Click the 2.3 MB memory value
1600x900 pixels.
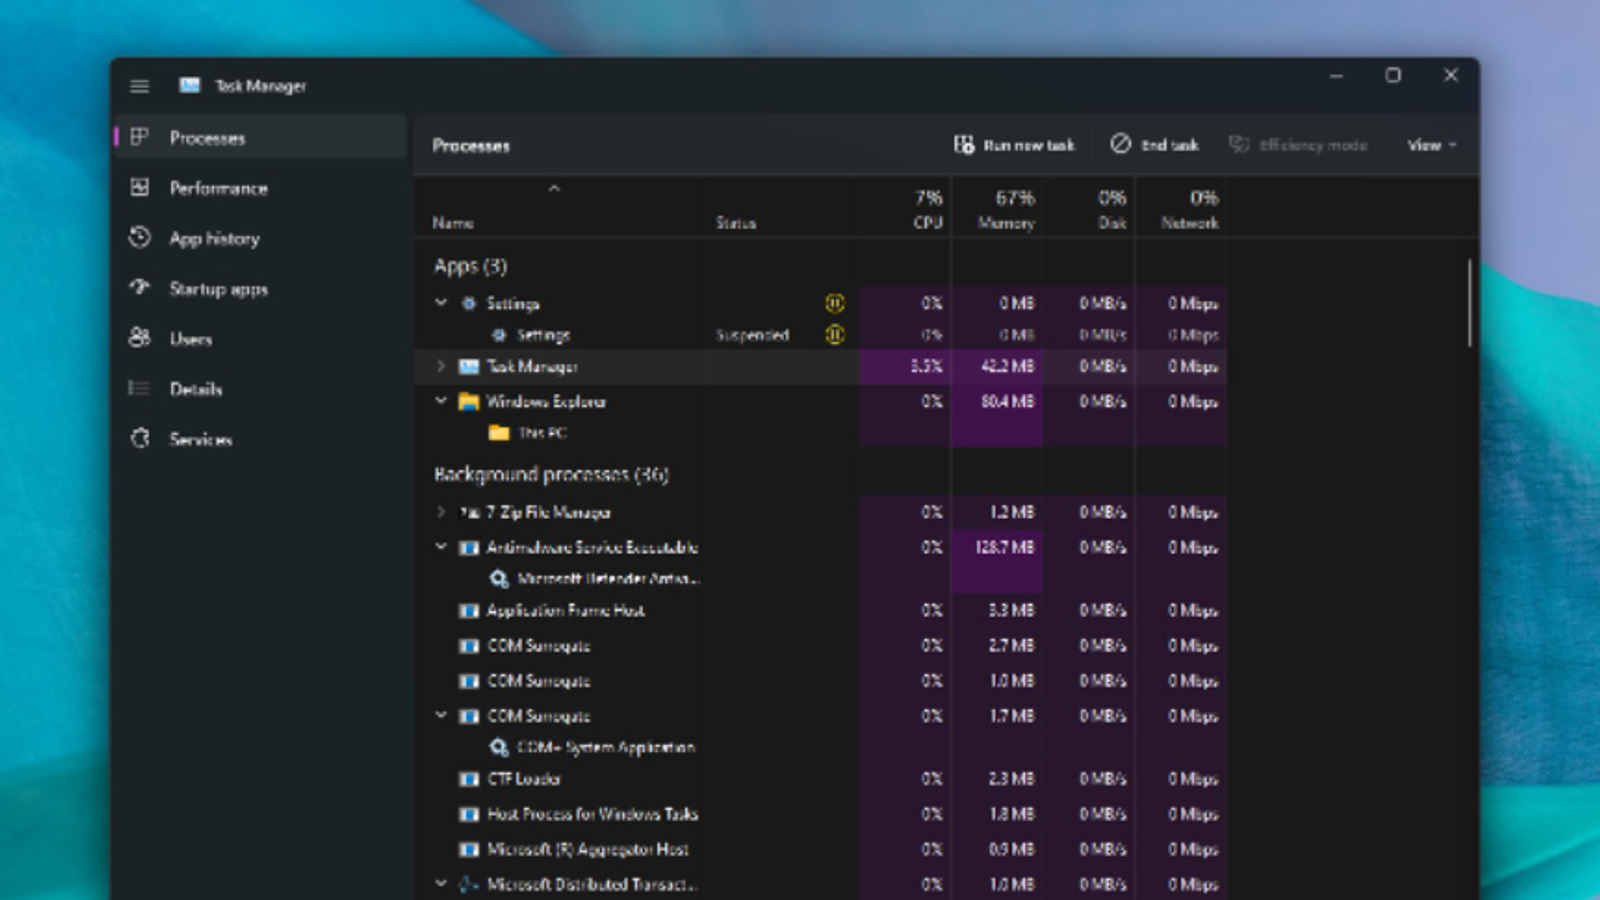pyautogui.click(x=1011, y=778)
